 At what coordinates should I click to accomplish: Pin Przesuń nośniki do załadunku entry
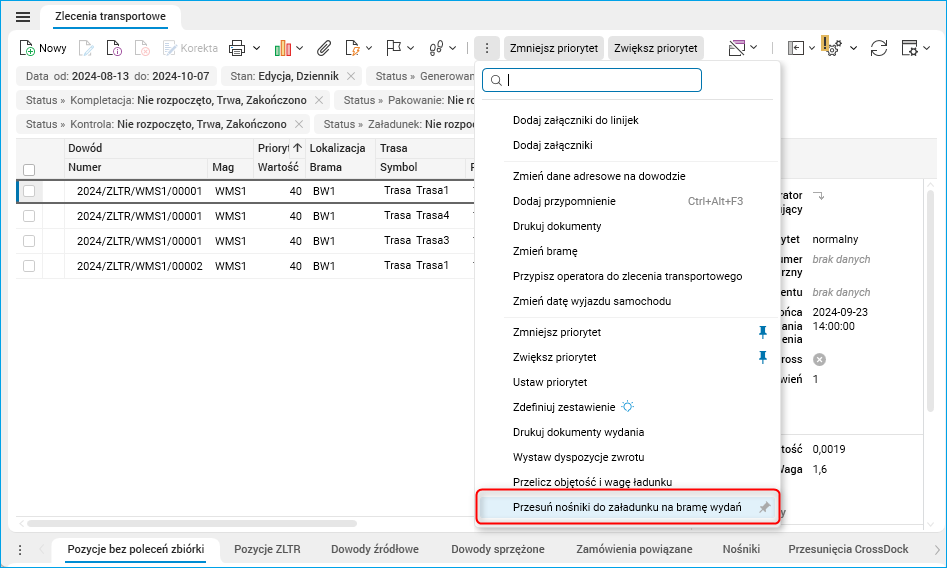[764, 508]
